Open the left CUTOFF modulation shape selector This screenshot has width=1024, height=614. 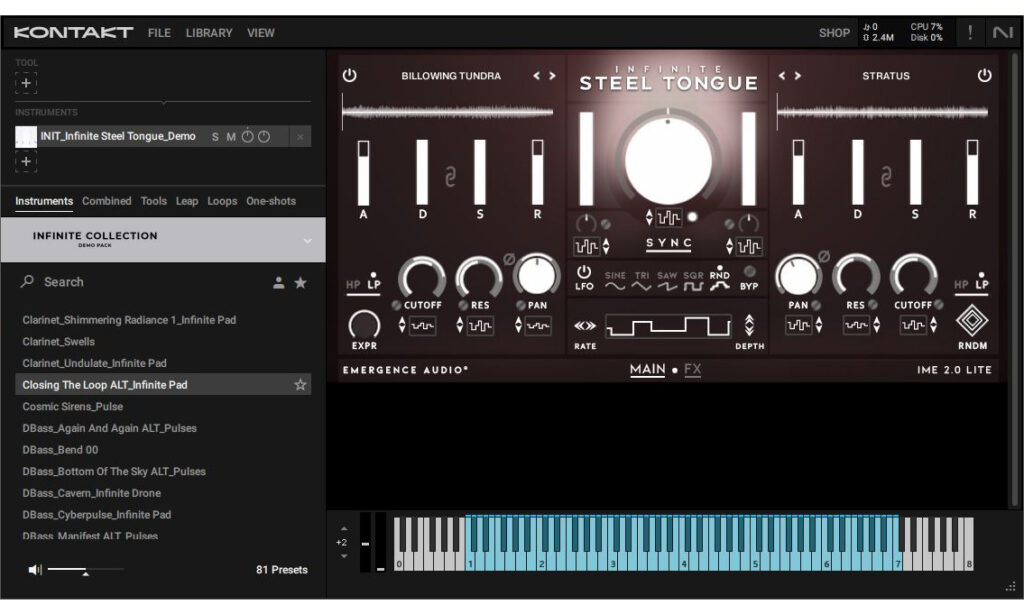[423, 325]
